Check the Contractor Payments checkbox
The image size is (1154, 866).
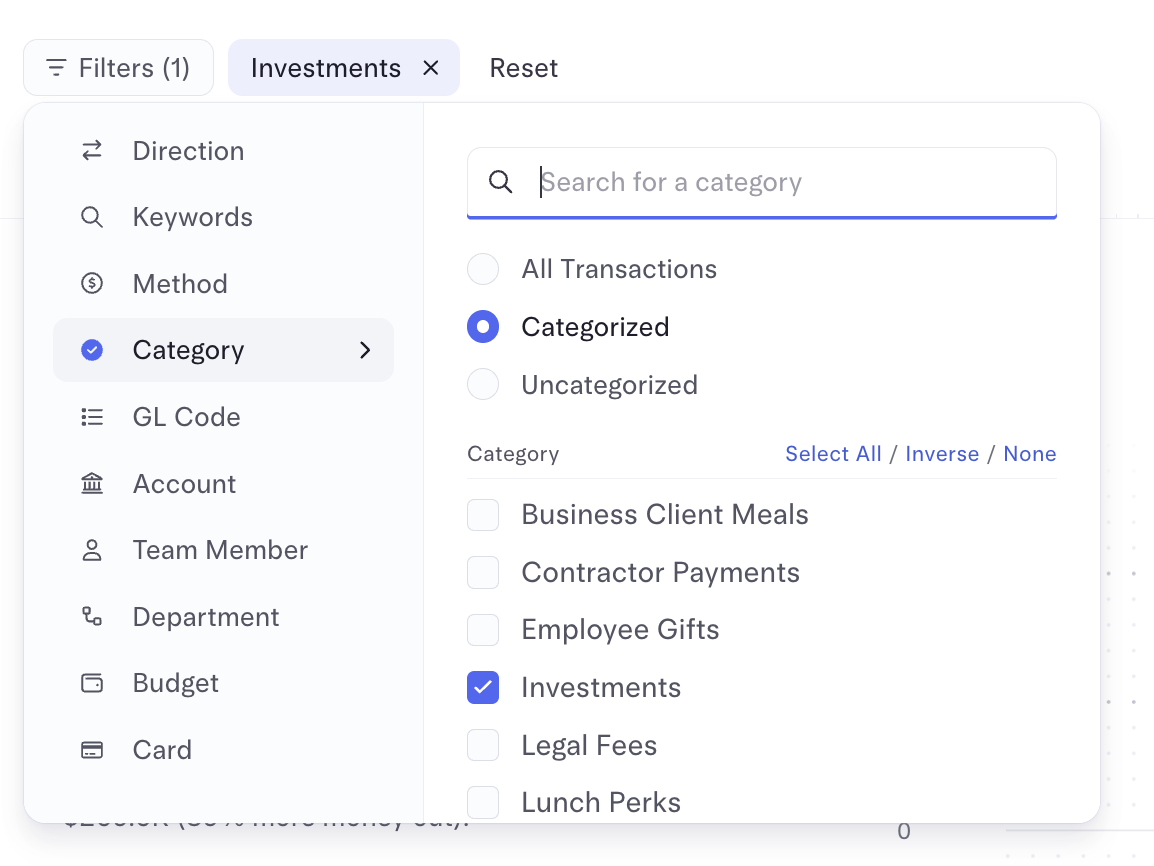[x=483, y=572]
